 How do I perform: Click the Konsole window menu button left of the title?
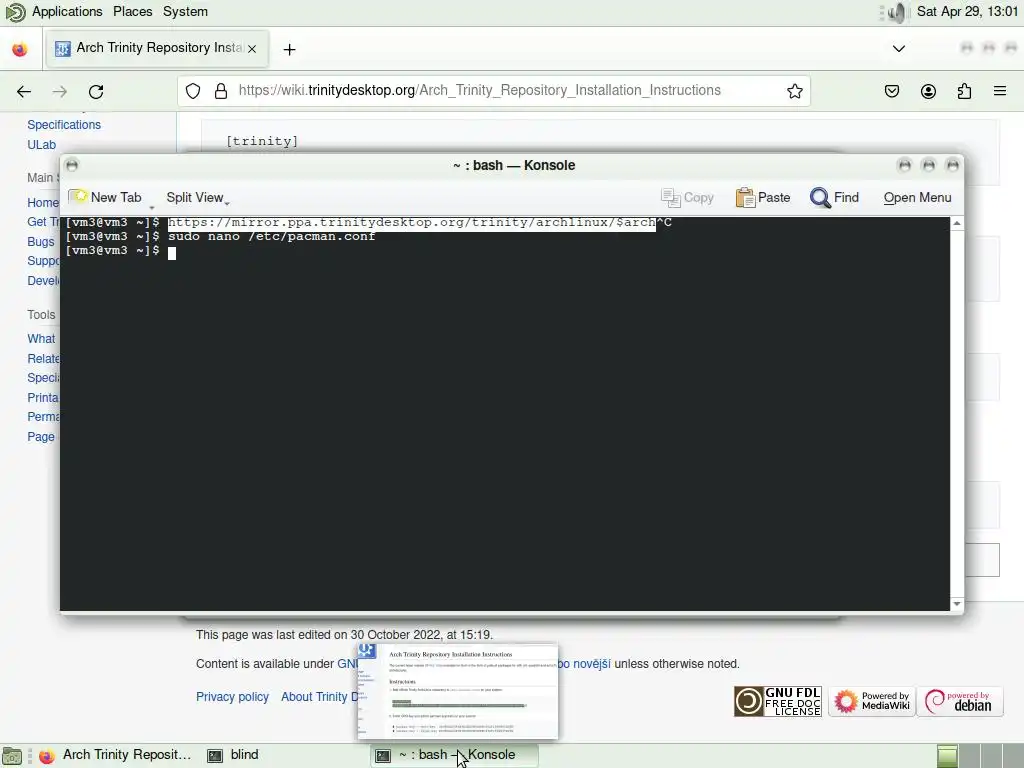click(x=72, y=165)
